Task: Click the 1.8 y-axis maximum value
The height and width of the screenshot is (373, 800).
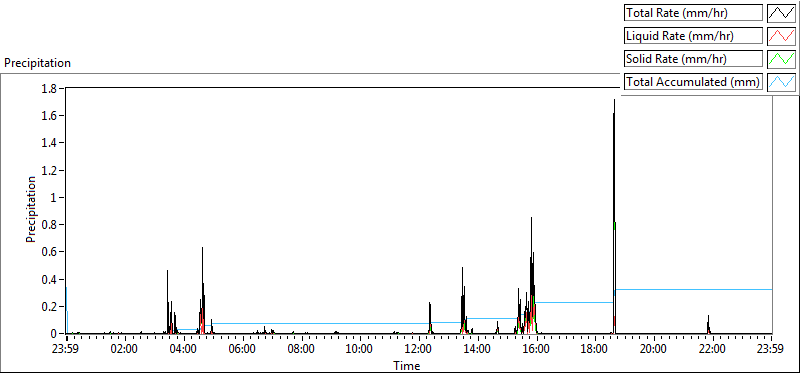Action: click(49, 88)
